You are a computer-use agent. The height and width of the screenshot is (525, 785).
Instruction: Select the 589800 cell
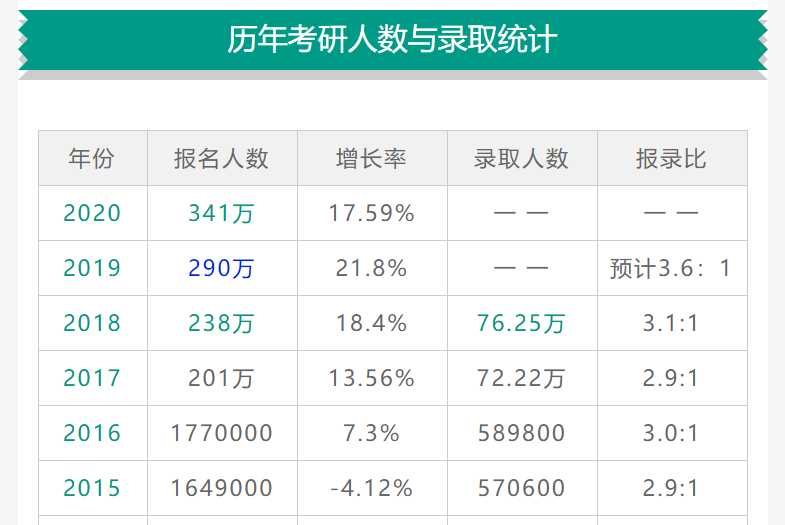coord(521,433)
